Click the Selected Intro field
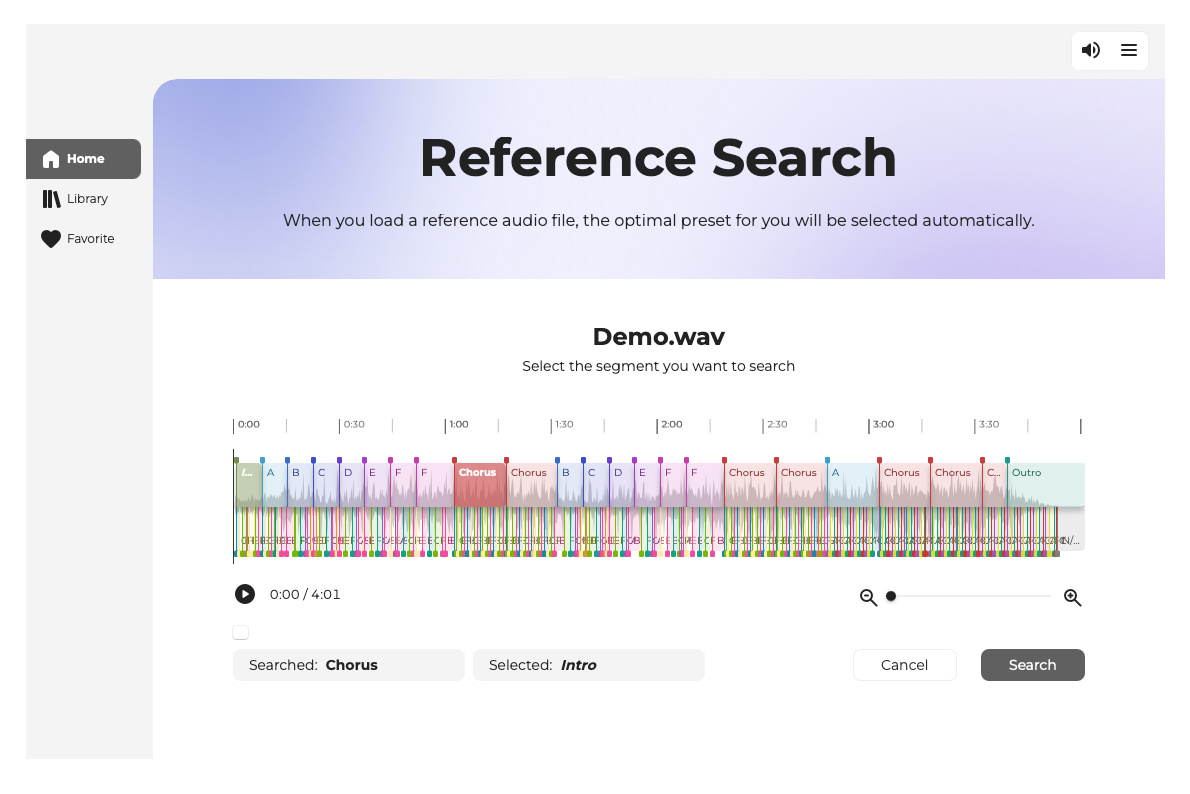The image size is (1190, 794). [x=589, y=665]
